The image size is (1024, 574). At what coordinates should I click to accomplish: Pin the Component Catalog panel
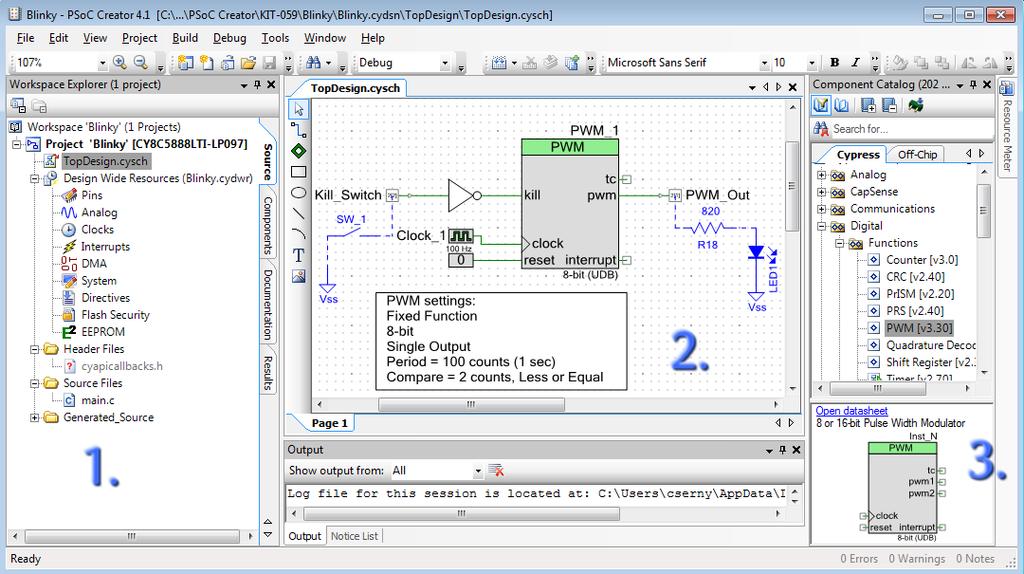click(973, 85)
